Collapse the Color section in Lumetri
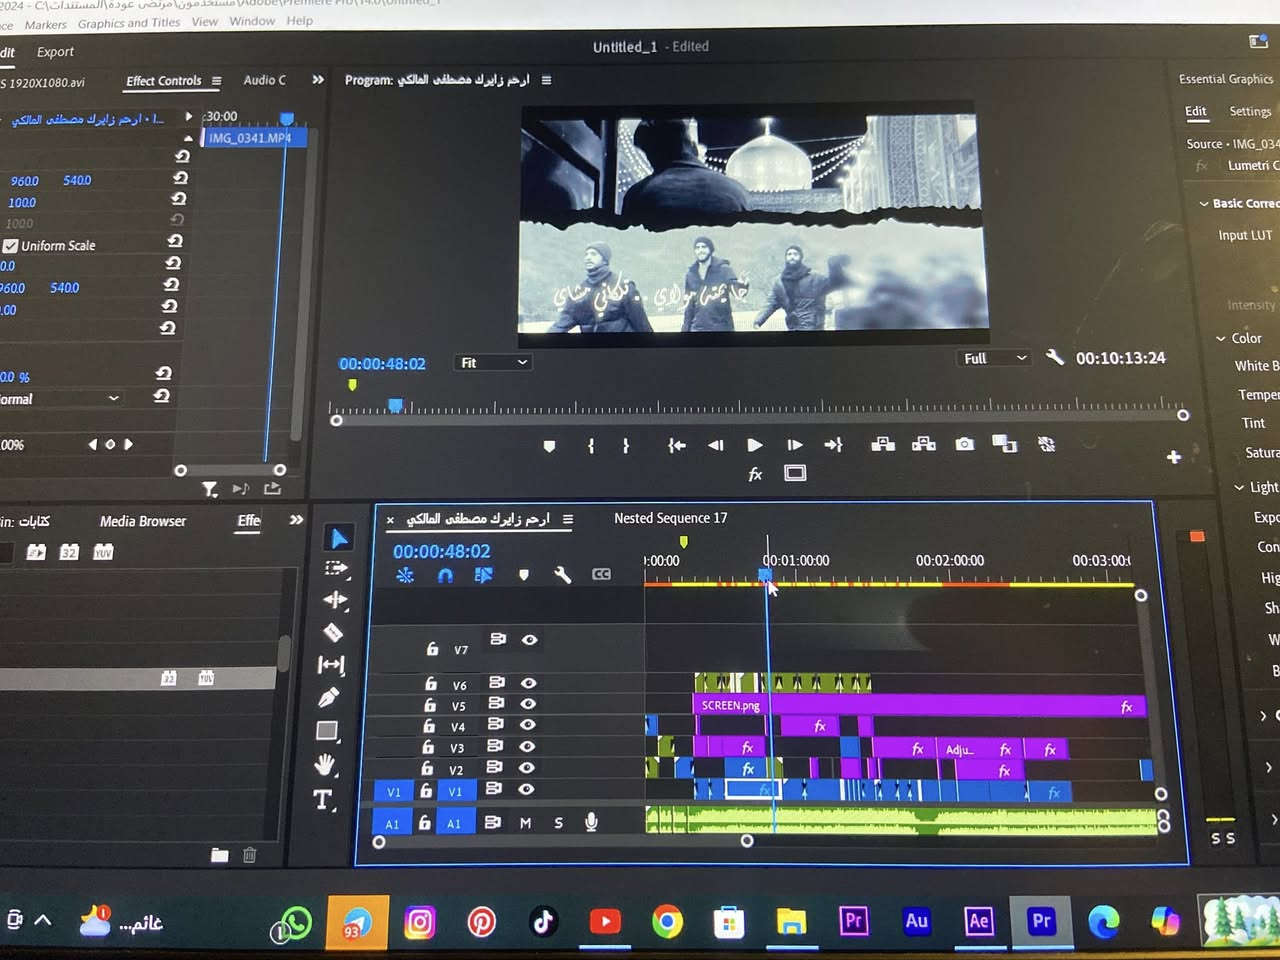 coord(1221,339)
